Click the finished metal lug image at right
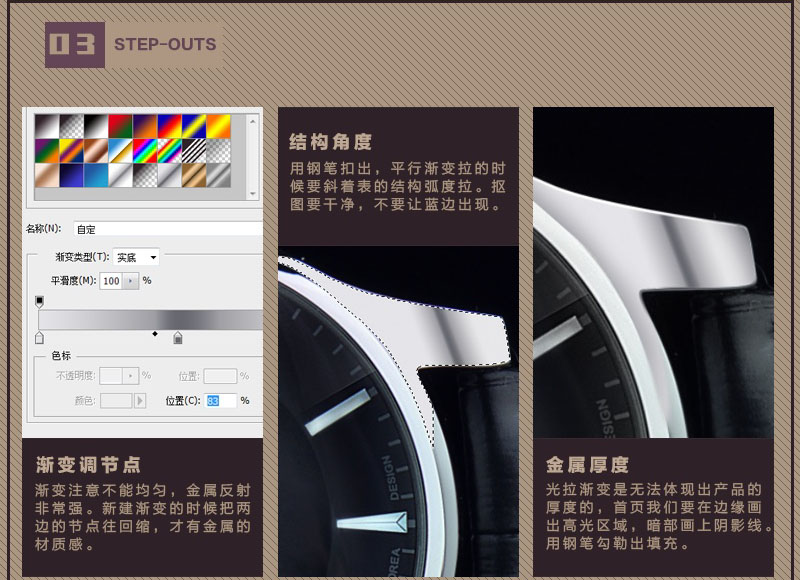Viewport: 800px width, 580px height. tap(654, 272)
